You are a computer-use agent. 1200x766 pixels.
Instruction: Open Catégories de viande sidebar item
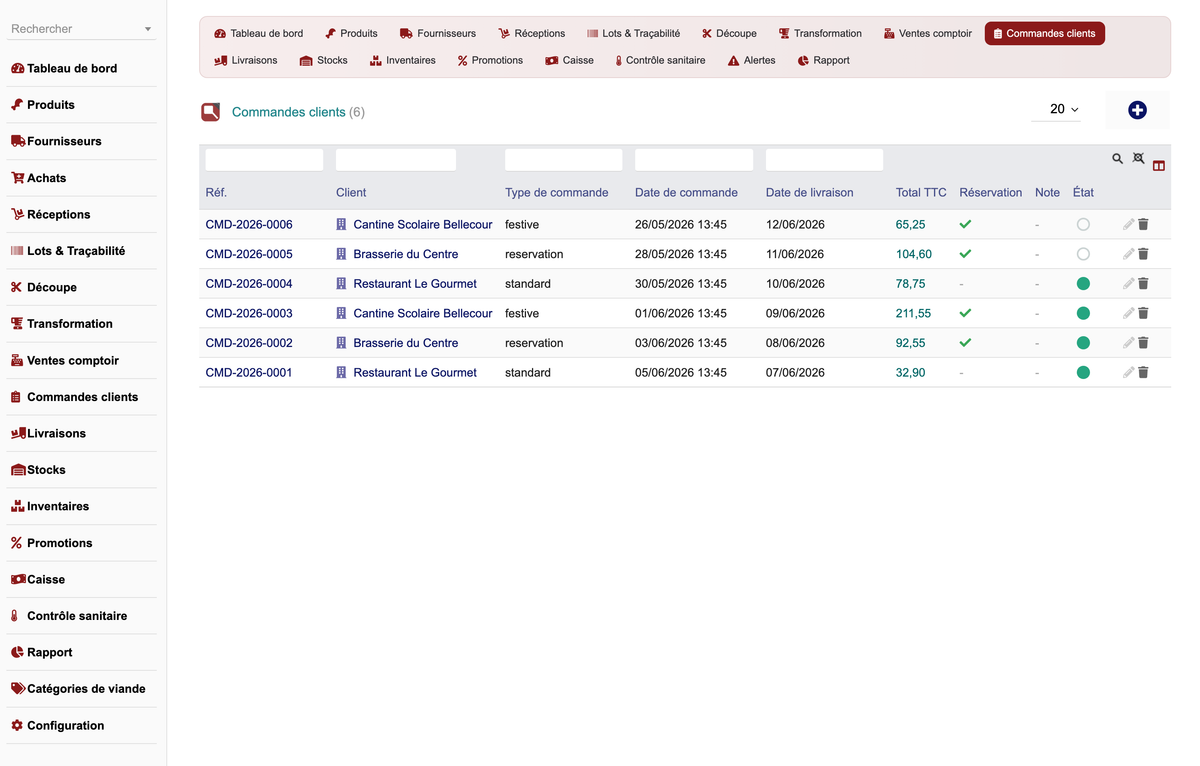(86, 689)
